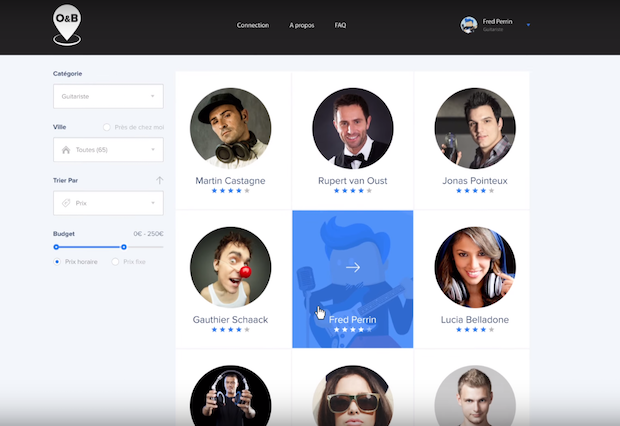
Task: Click the Budget slider right handle
Action: (x=124, y=246)
